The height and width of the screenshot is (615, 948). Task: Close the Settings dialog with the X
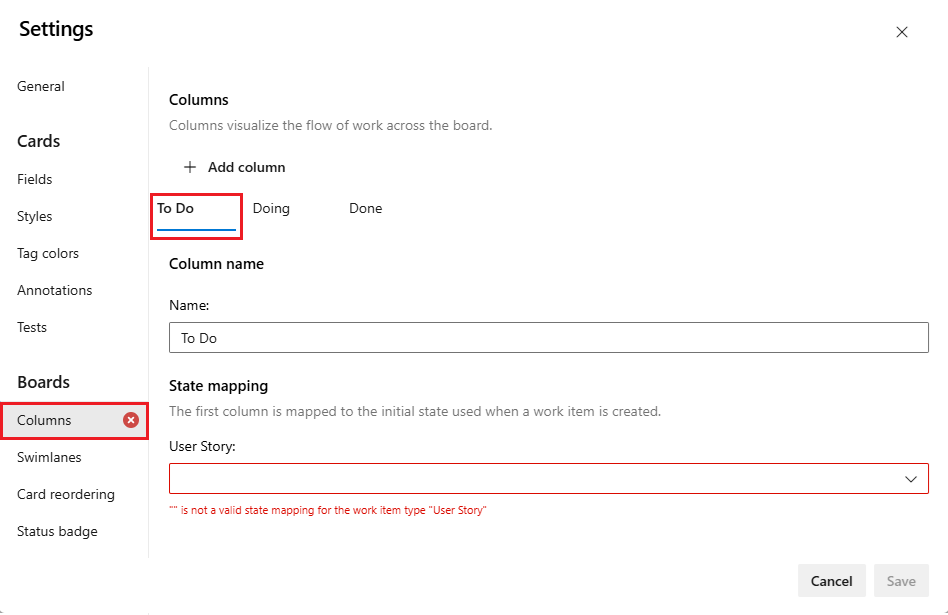[x=902, y=32]
